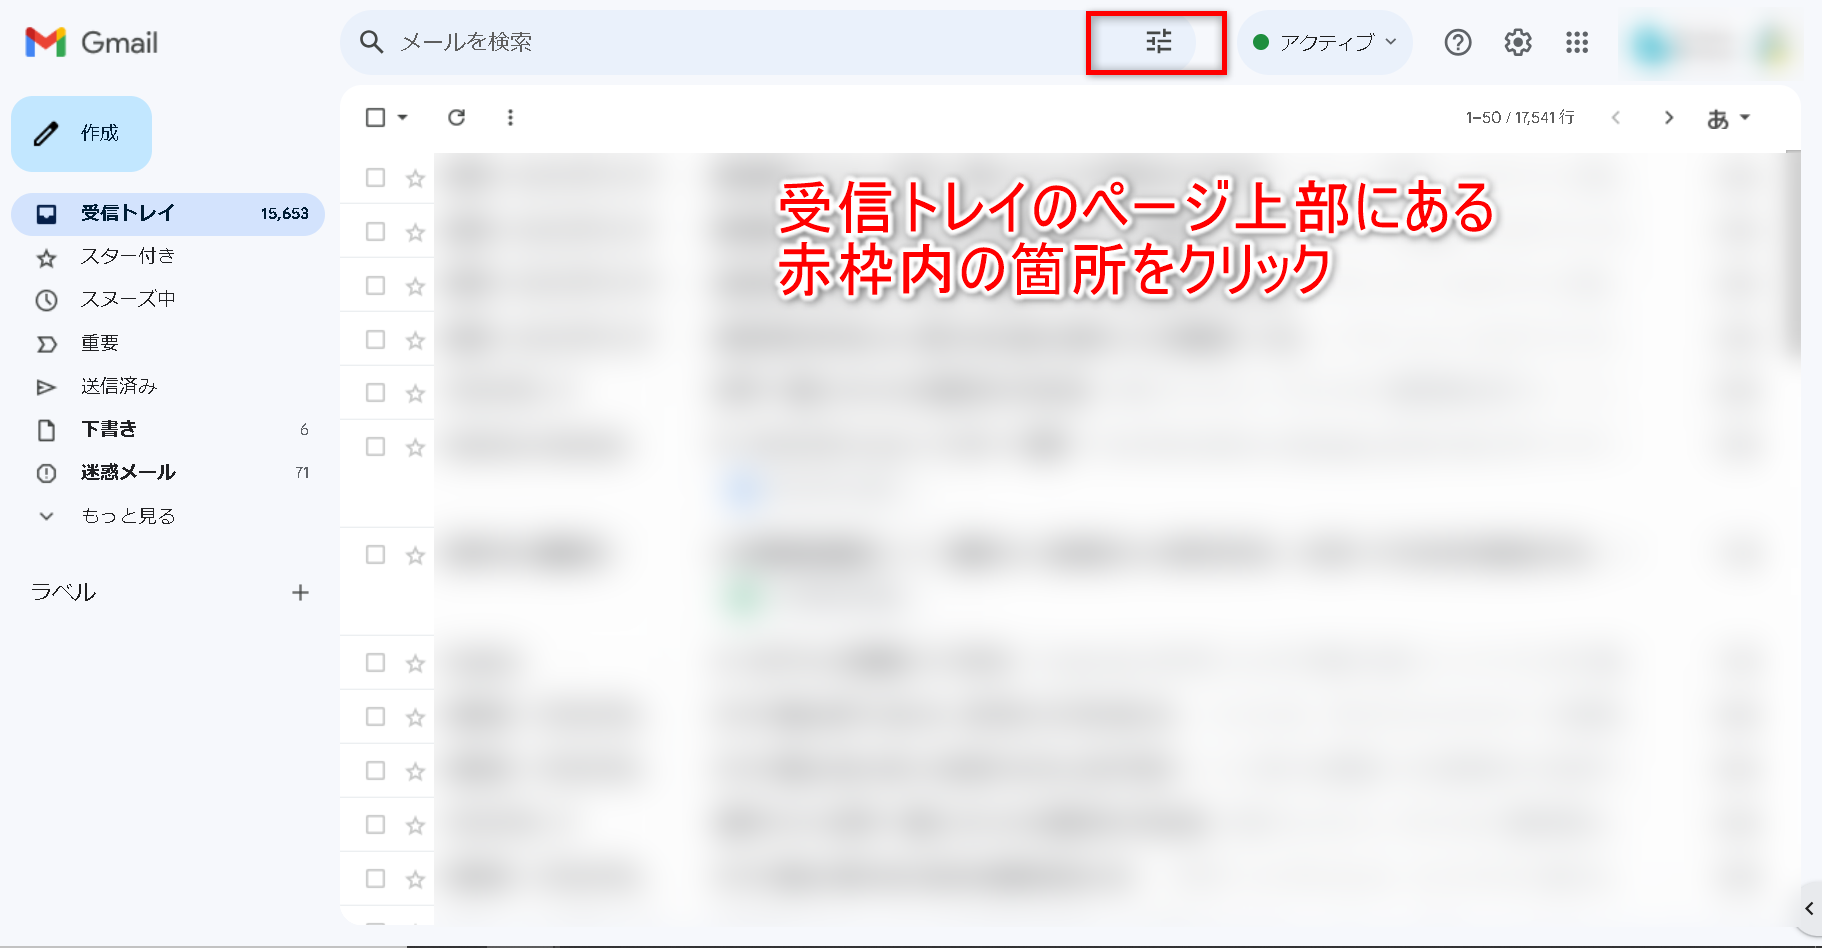The width and height of the screenshot is (1822, 948).
Task: Click the refresh mail icon
Action: 456,118
